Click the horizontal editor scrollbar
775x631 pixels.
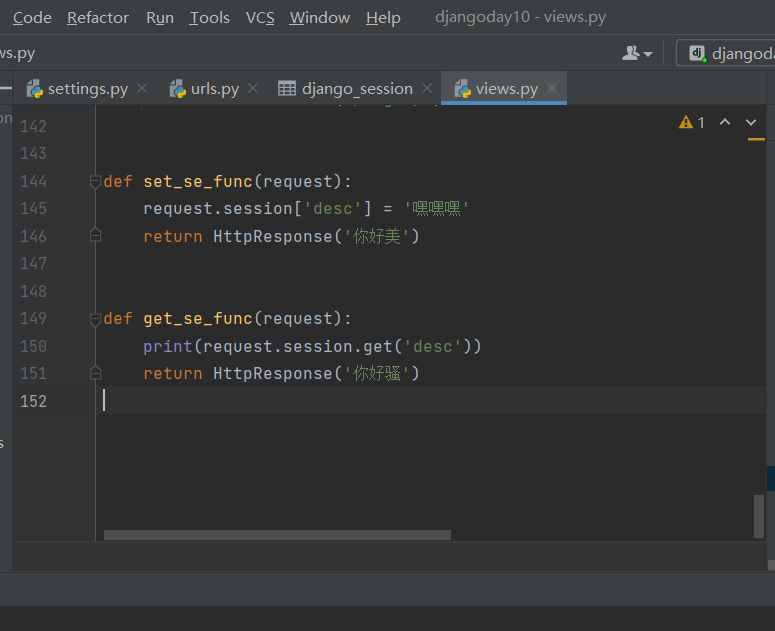pos(277,535)
